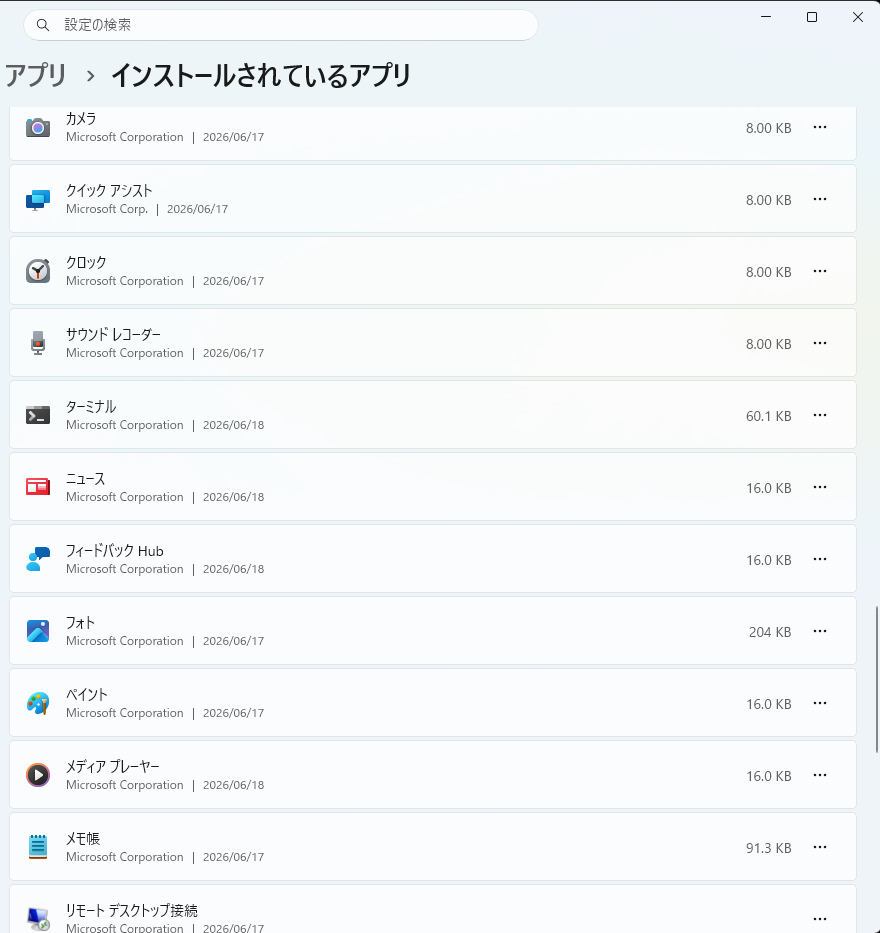
Task: Click the クロック app icon
Action: (x=37, y=271)
